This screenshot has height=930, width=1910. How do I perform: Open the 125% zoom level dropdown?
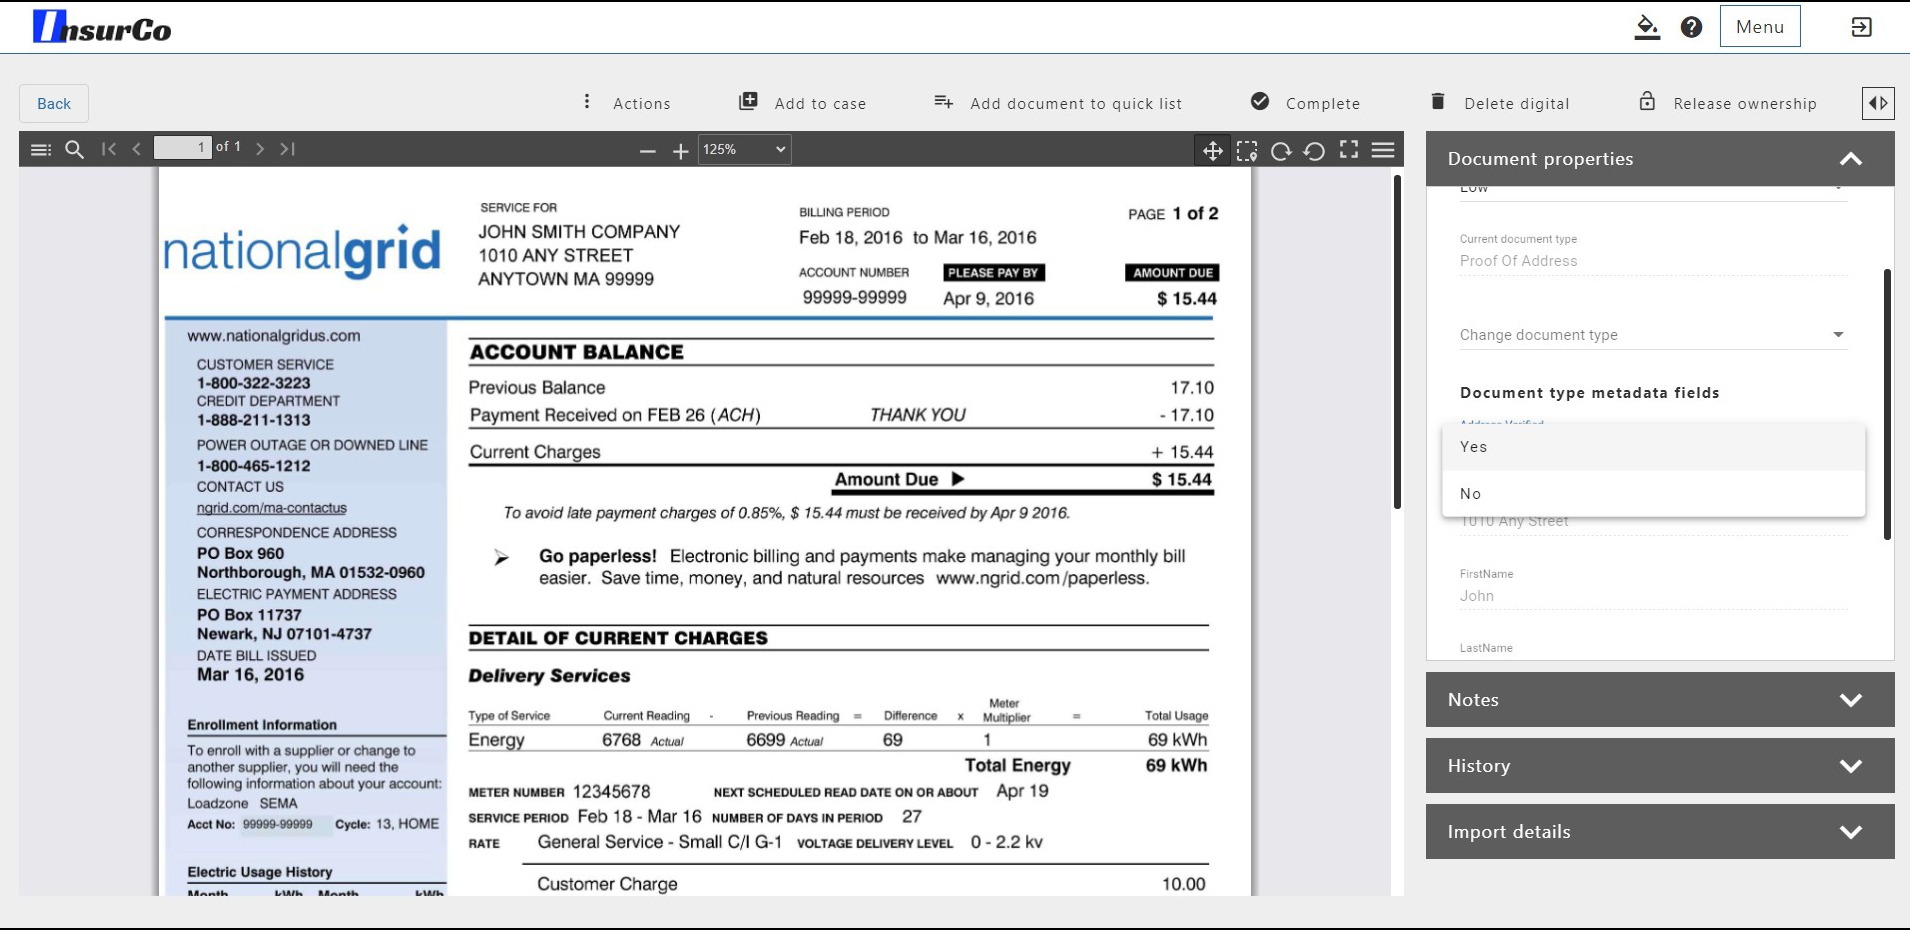pos(744,149)
